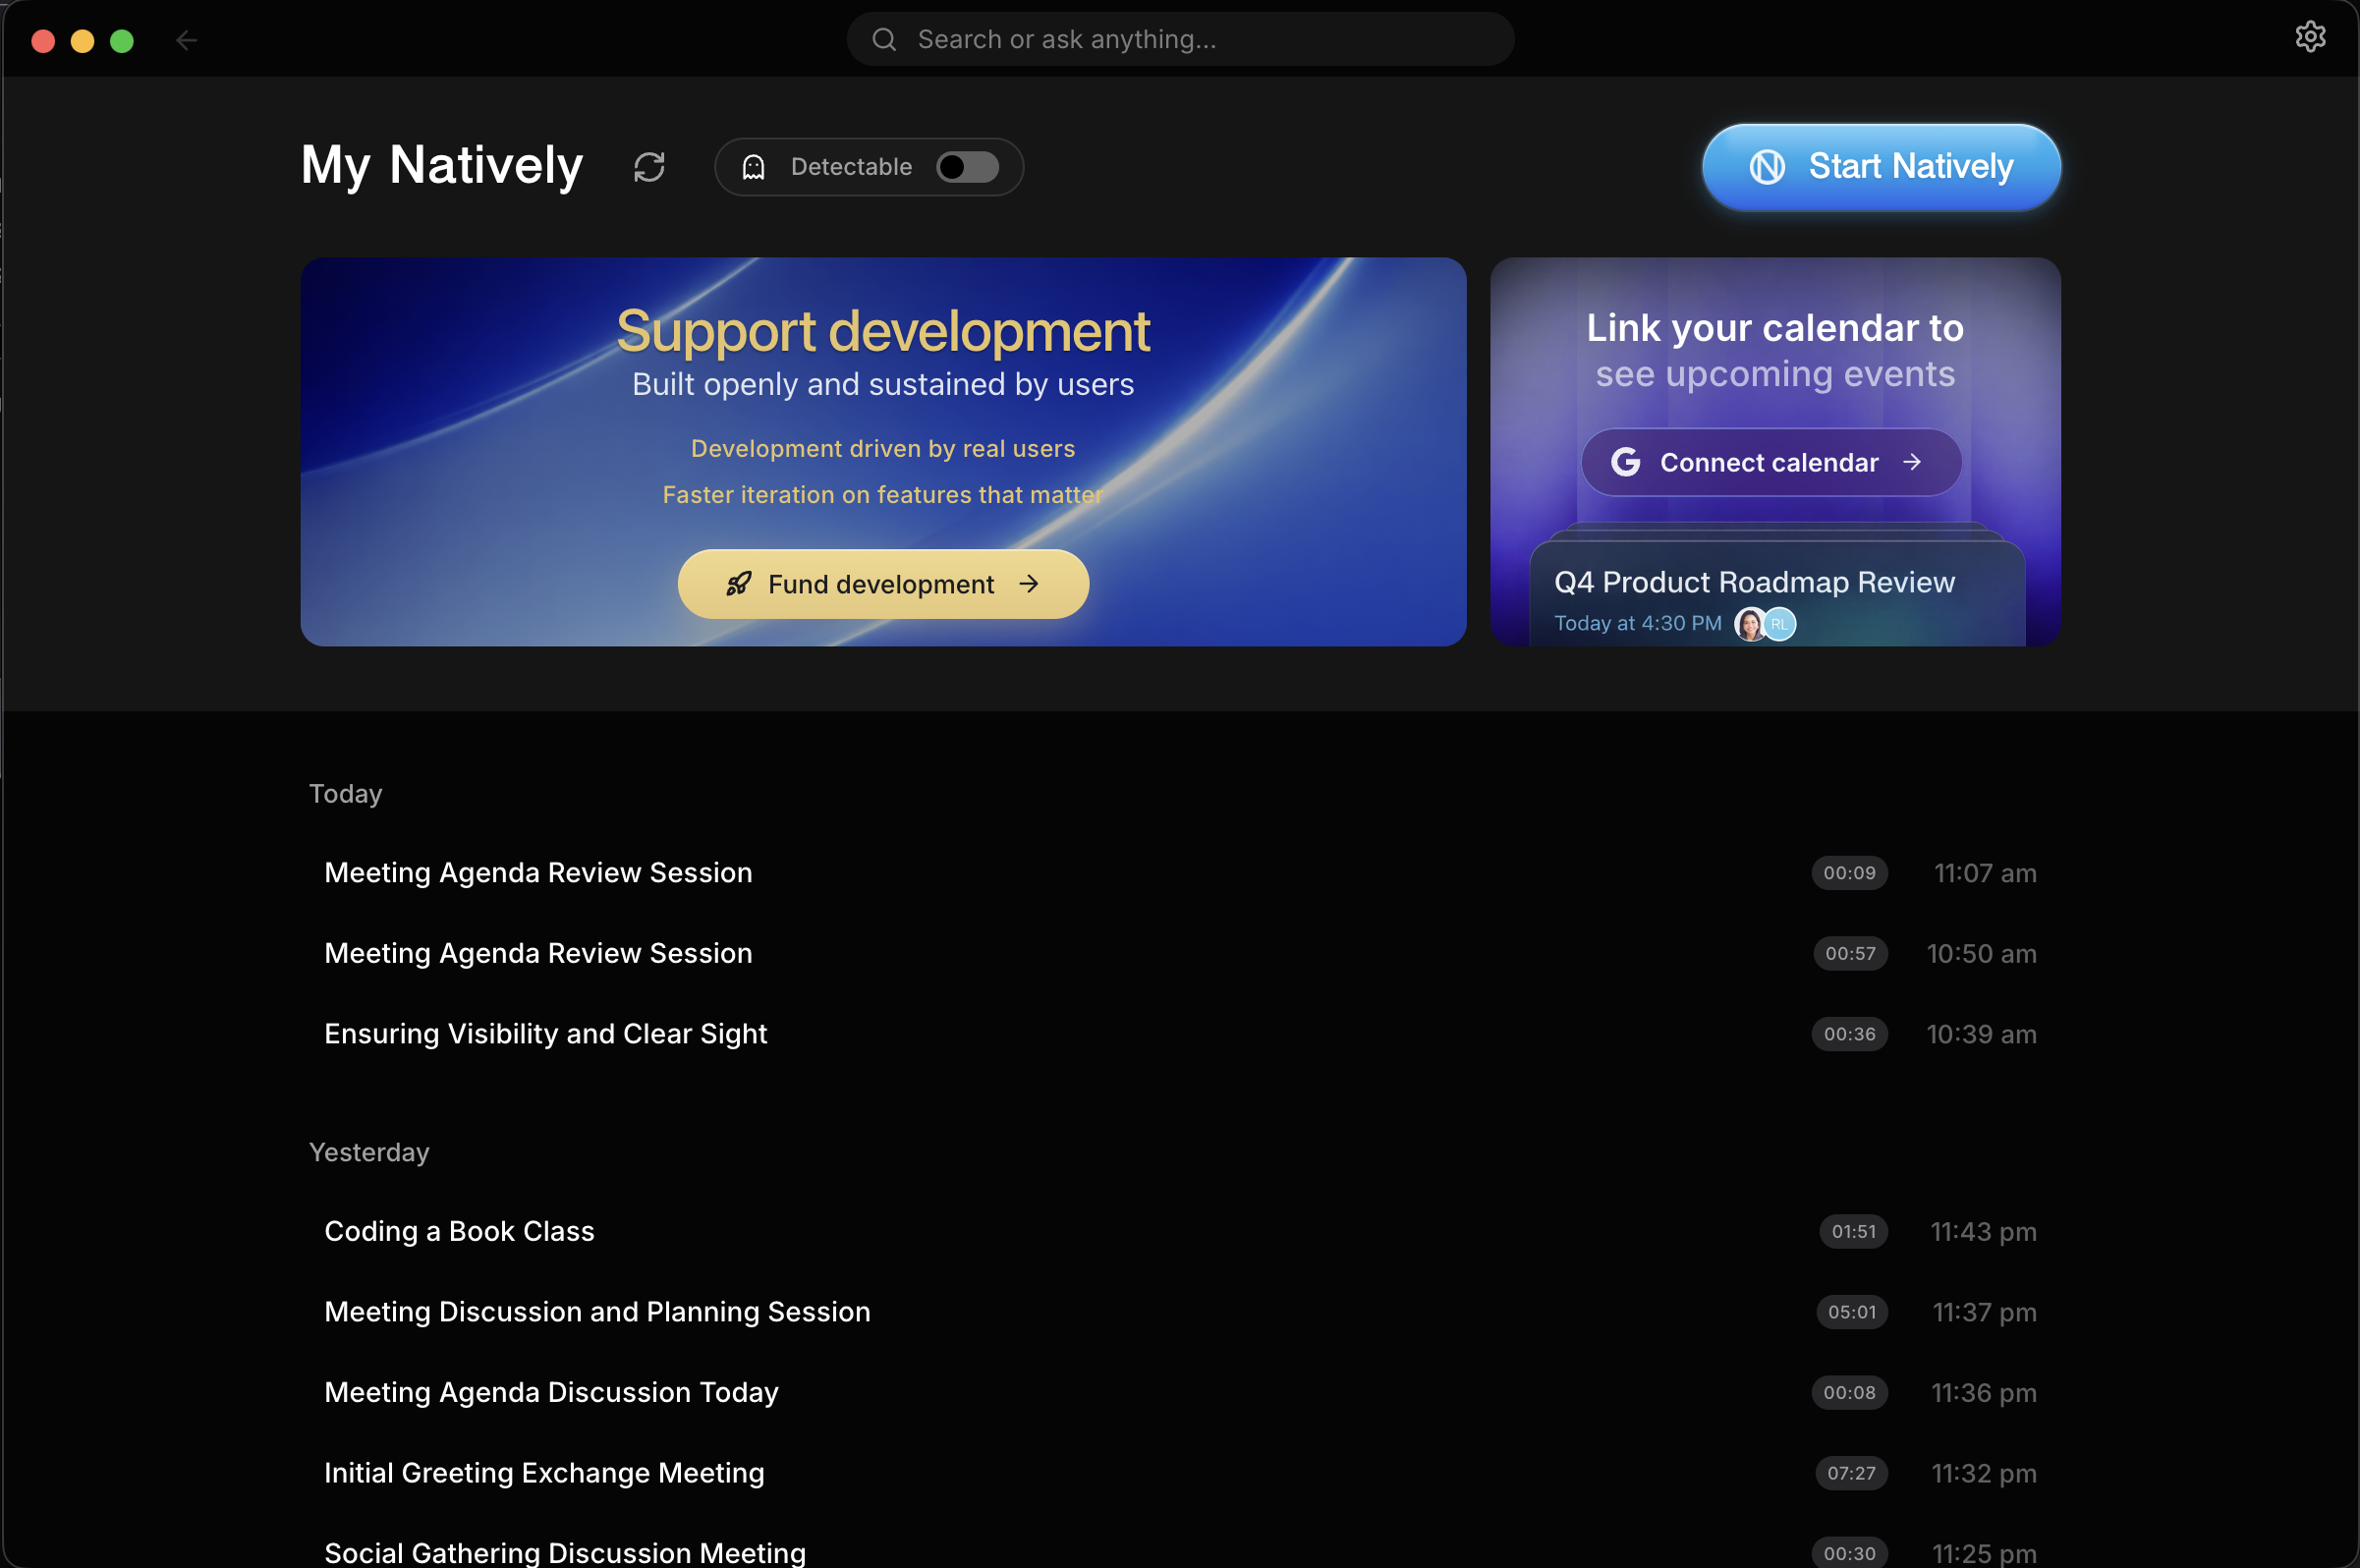Open the Ensuring Visibility and Clear Sight recording
2360x1568 pixels.
[x=545, y=1034]
